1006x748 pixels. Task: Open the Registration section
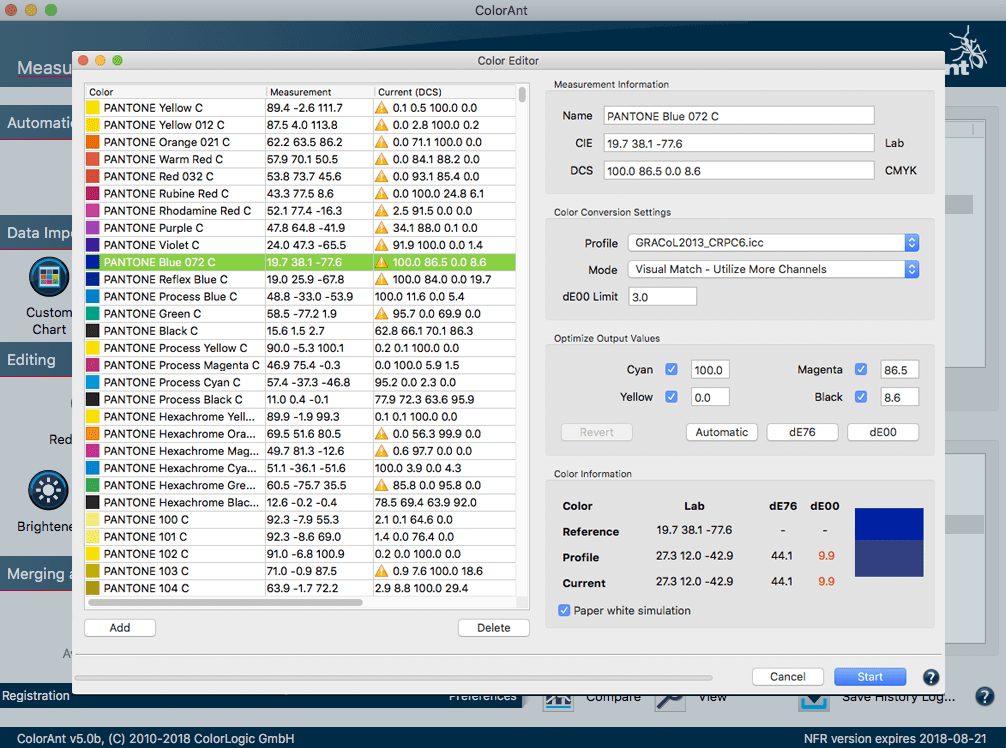tap(36, 695)
